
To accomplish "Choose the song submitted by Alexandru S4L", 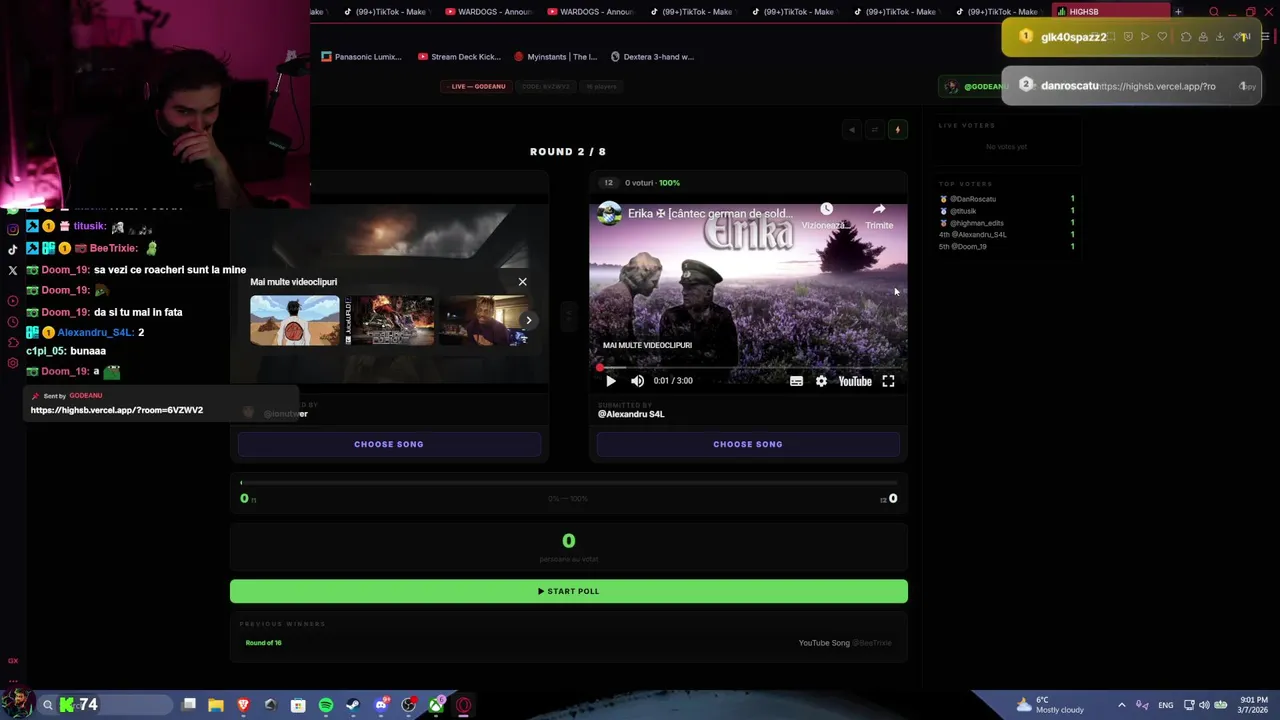I will coord(748,444).
